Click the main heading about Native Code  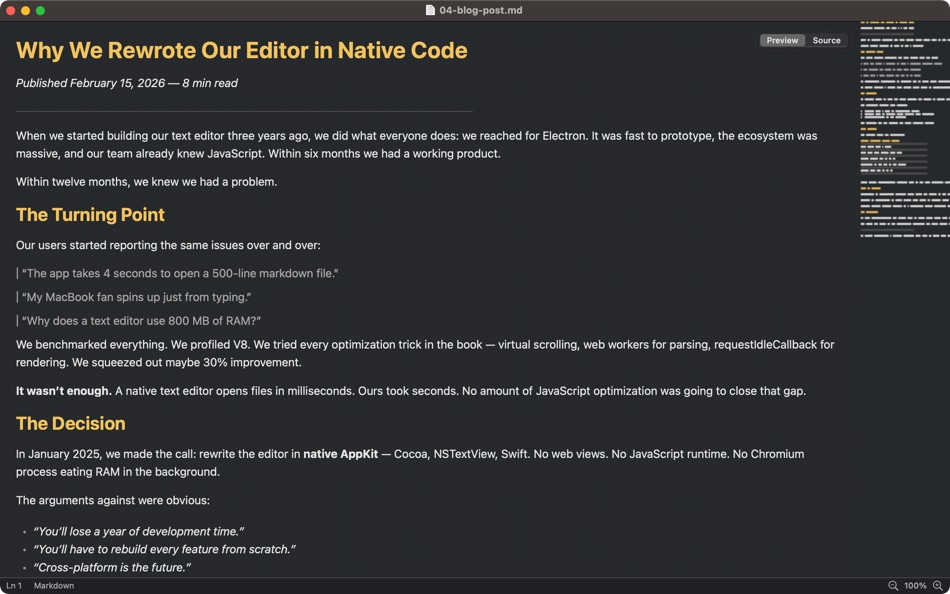coord(242,50)
